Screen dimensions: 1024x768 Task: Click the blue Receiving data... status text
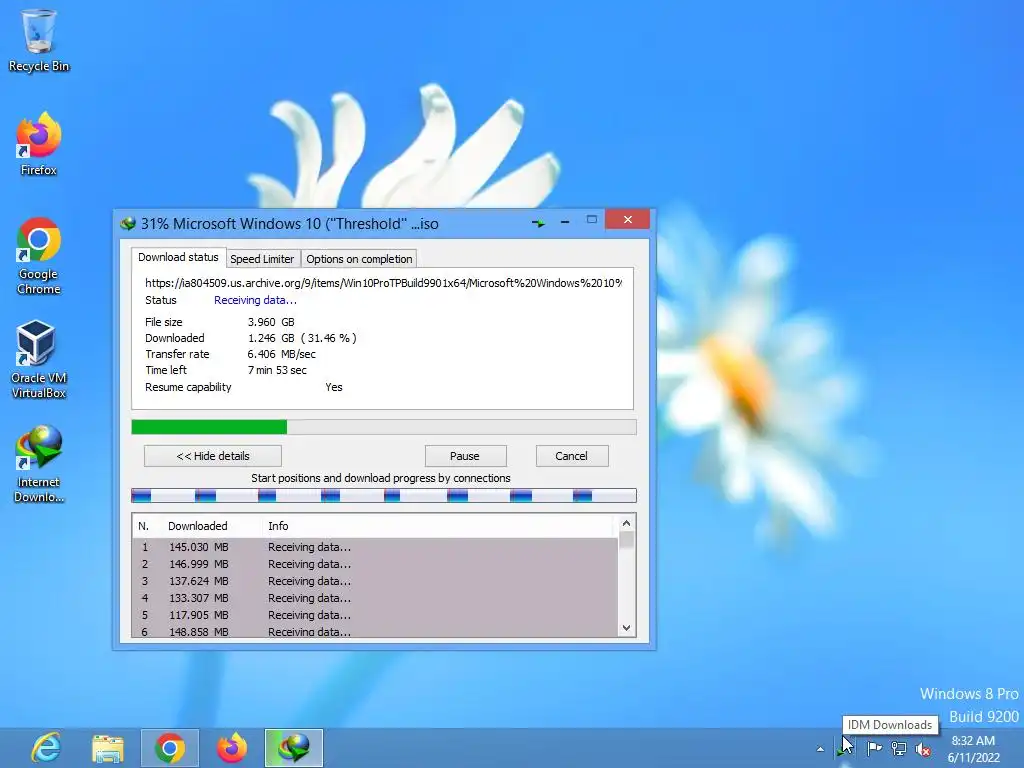(x=255, y=300)
